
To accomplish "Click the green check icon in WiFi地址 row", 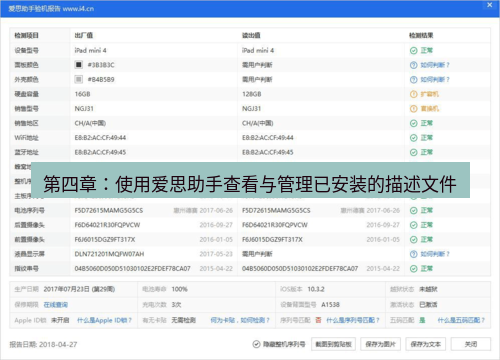I will pos(413,138).
